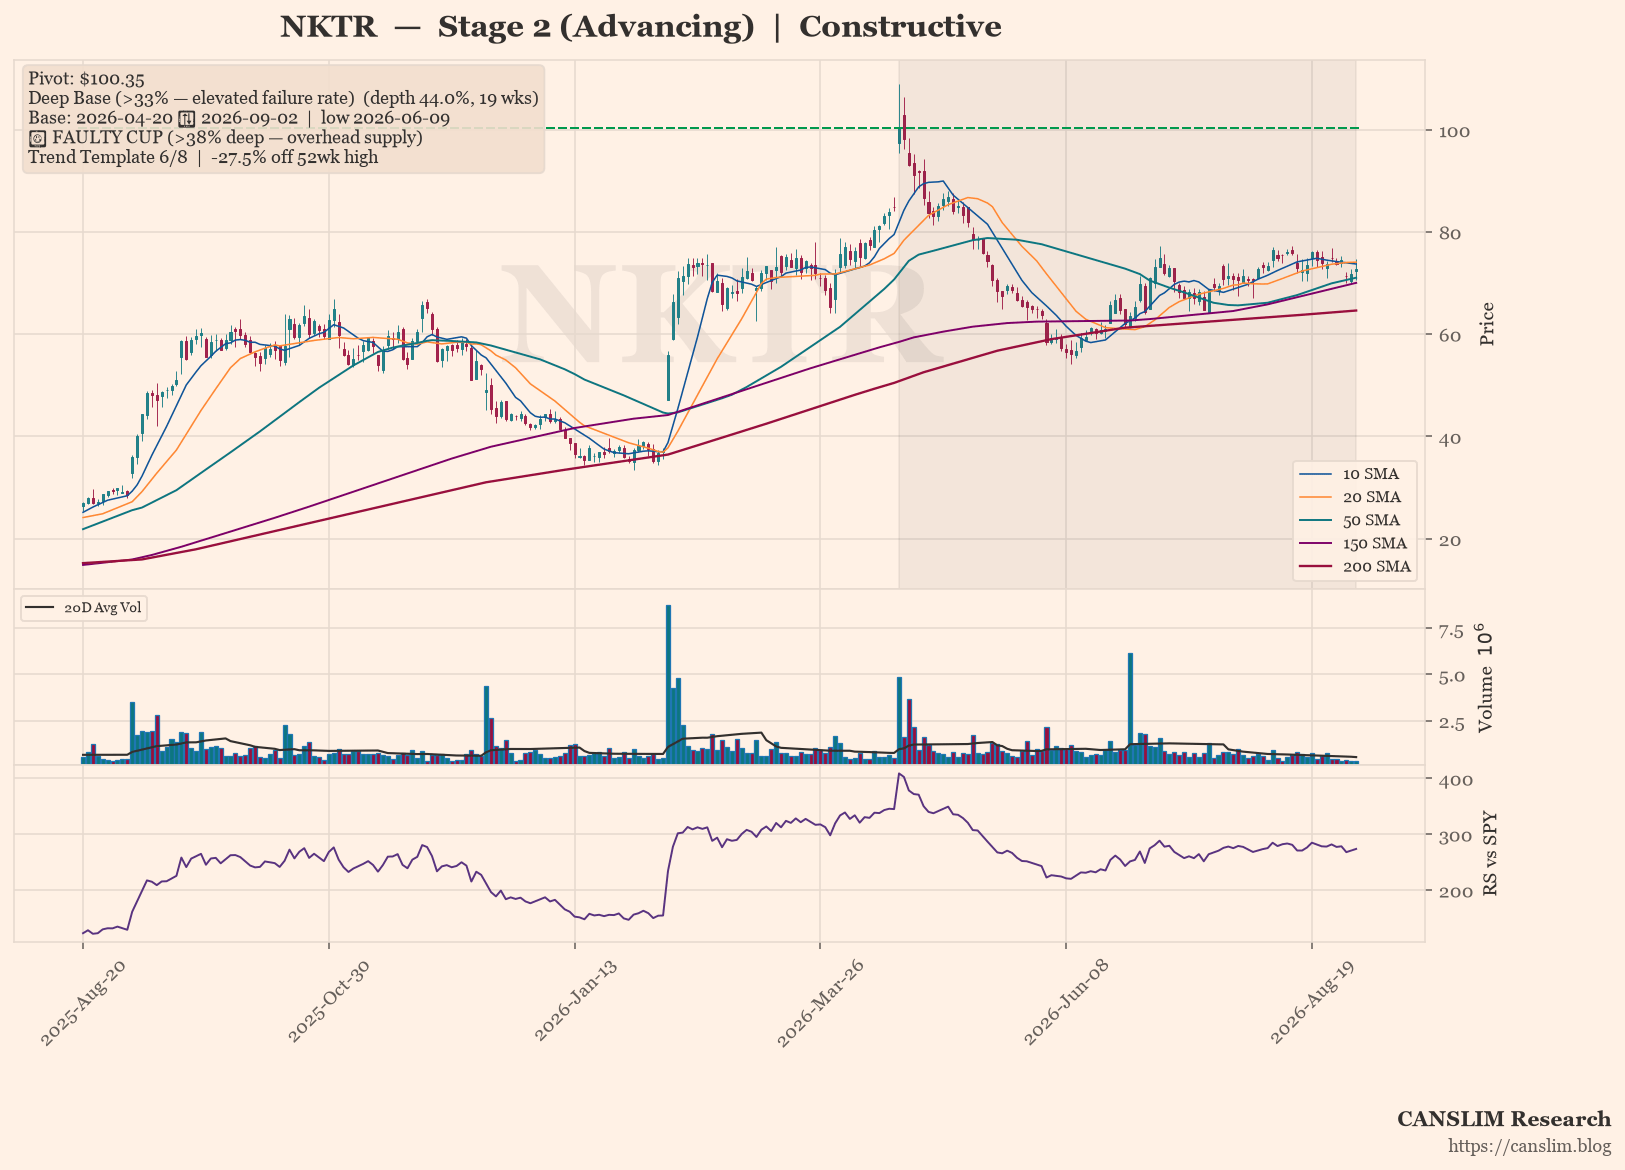Click the 20 price tick label
The width and height of the screenshot is (1625, 1170).
(x=1449, y=540)
